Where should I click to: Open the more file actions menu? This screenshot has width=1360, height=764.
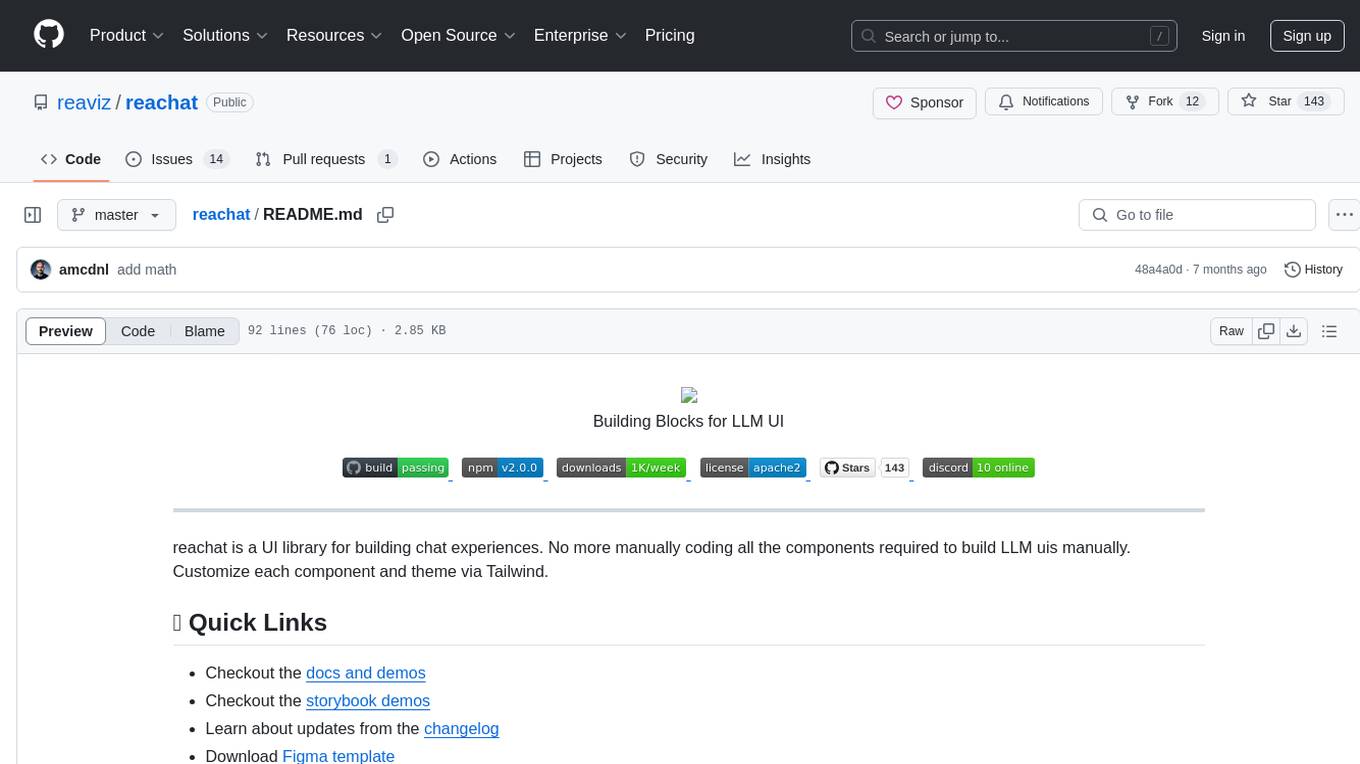(1344, 215)
